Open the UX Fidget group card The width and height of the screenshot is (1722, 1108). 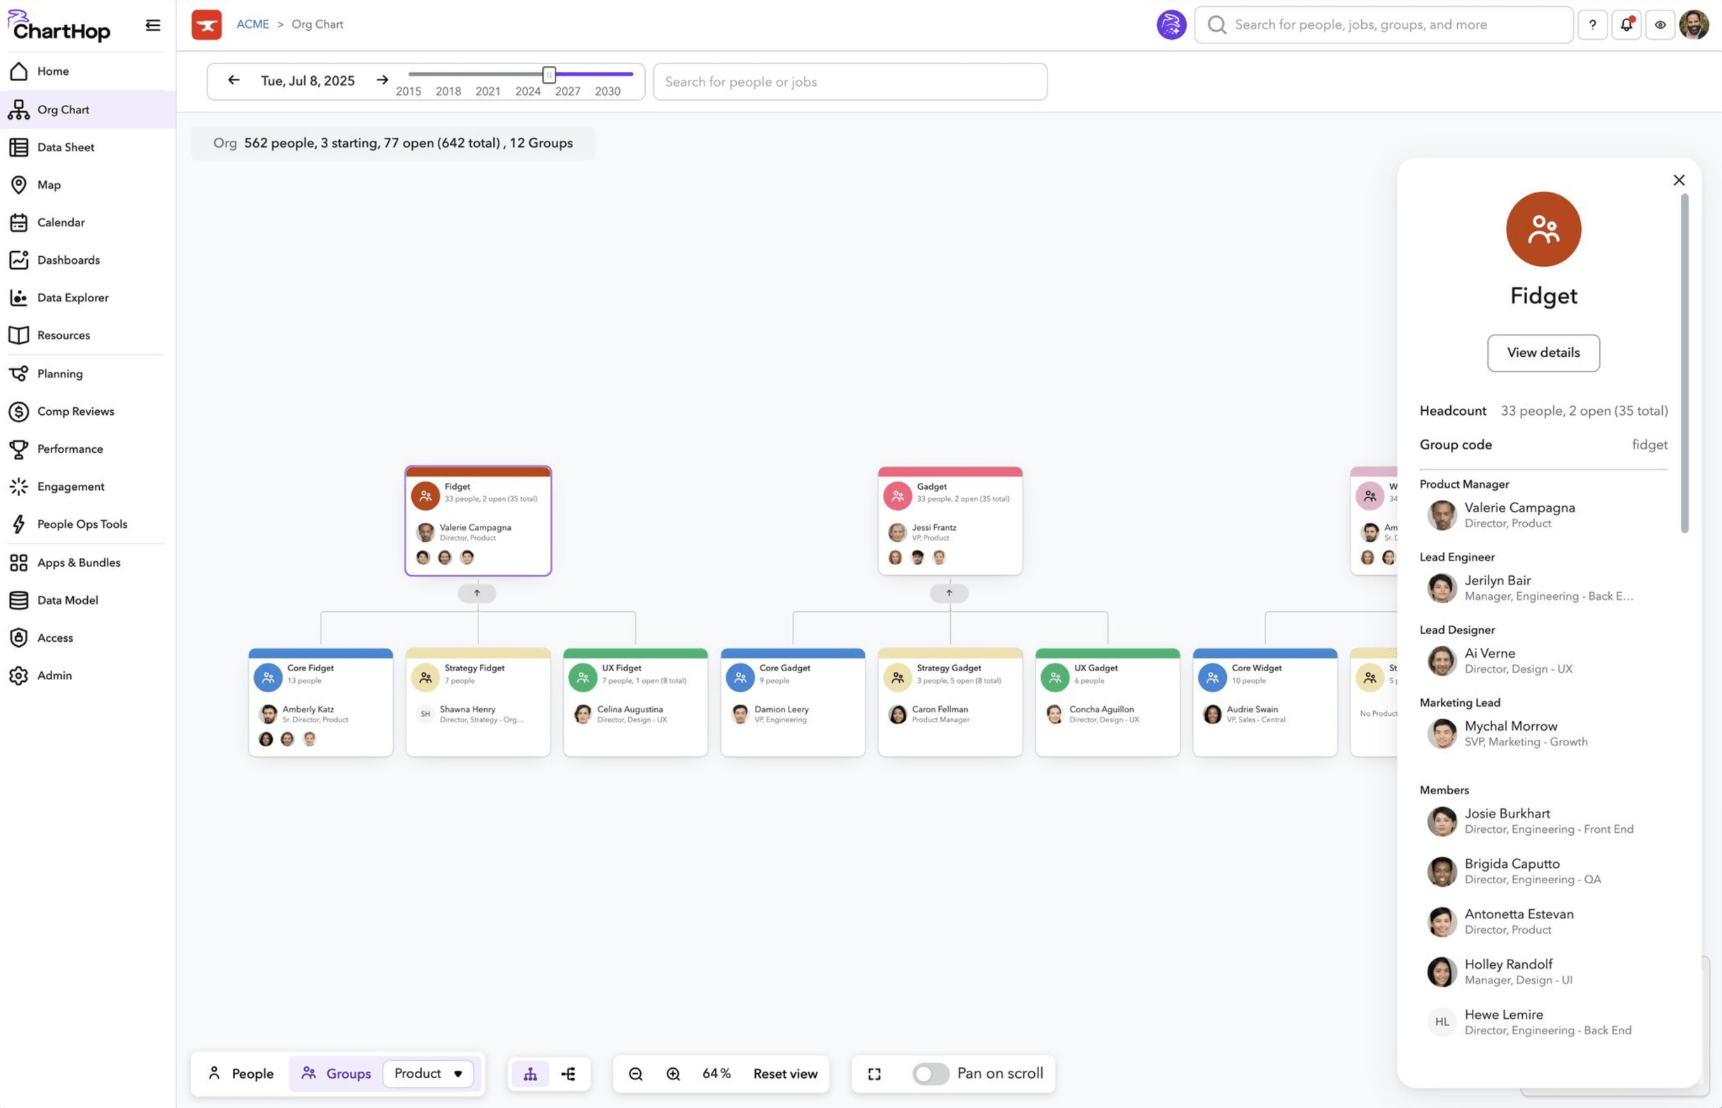click(635, 703)
